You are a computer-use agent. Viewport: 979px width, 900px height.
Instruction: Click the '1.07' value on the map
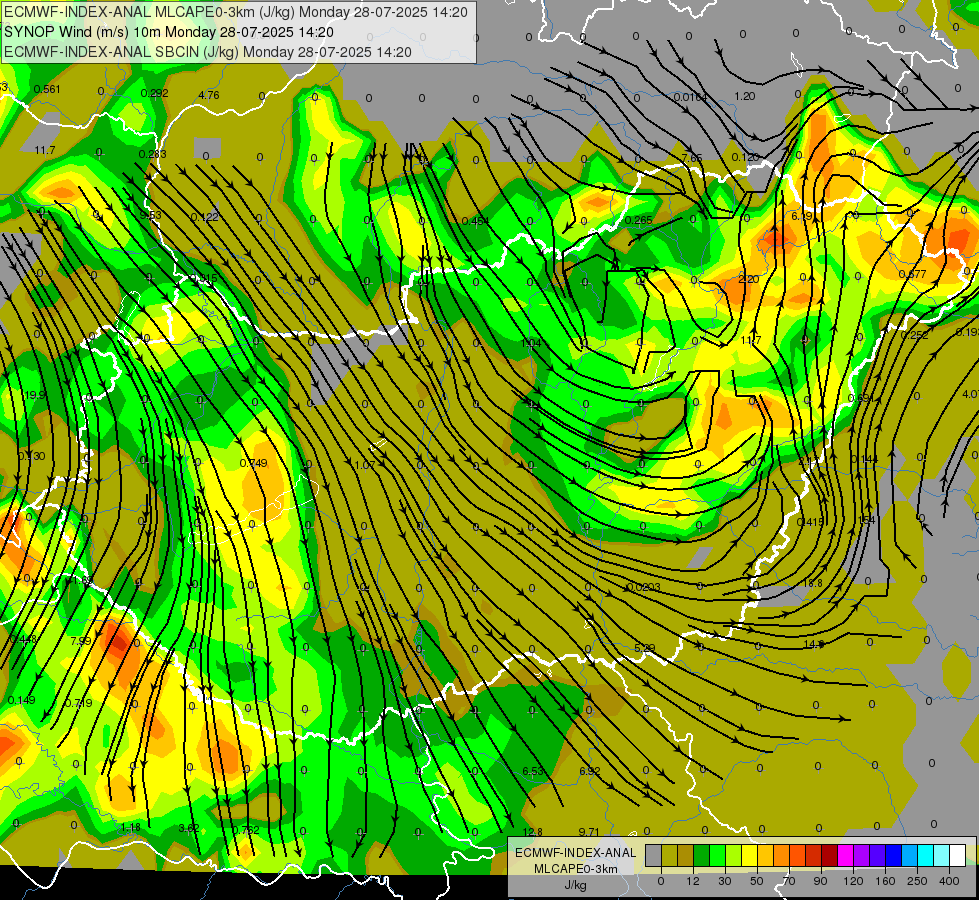(x=365, y=465)
